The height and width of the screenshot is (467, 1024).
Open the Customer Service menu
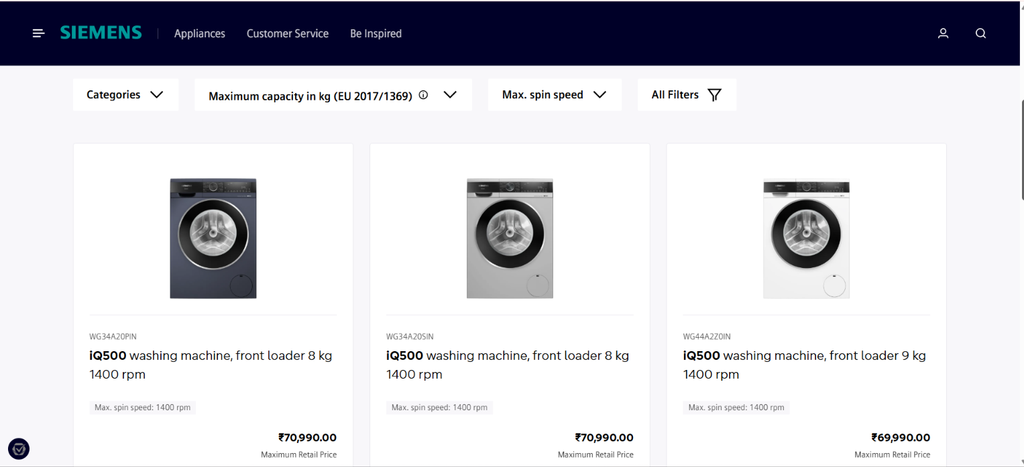287,33
